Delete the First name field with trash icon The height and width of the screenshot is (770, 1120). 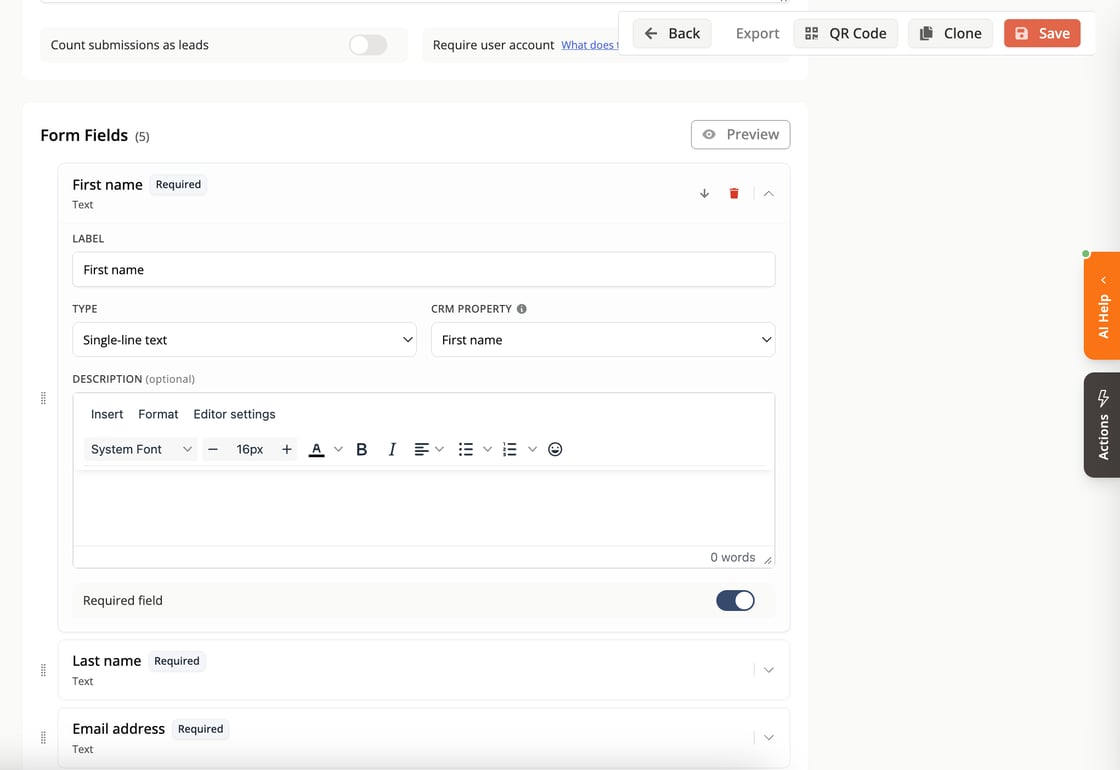tap(734, 194)
